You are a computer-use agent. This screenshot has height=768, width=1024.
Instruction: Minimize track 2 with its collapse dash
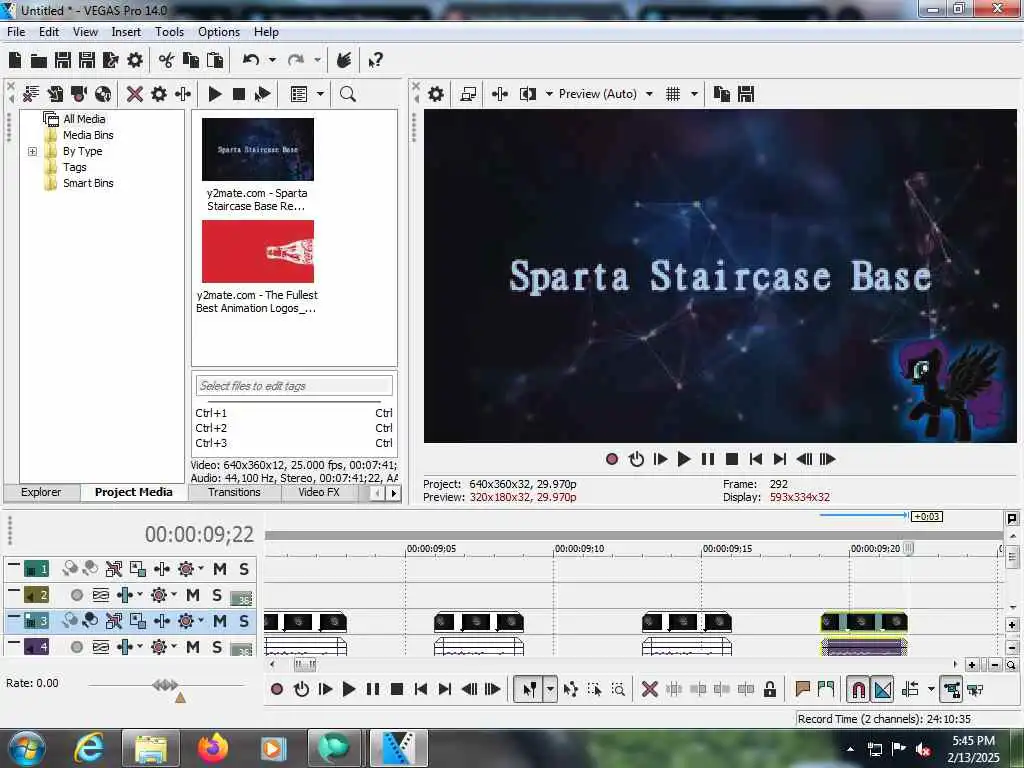(x=14, y=590)
